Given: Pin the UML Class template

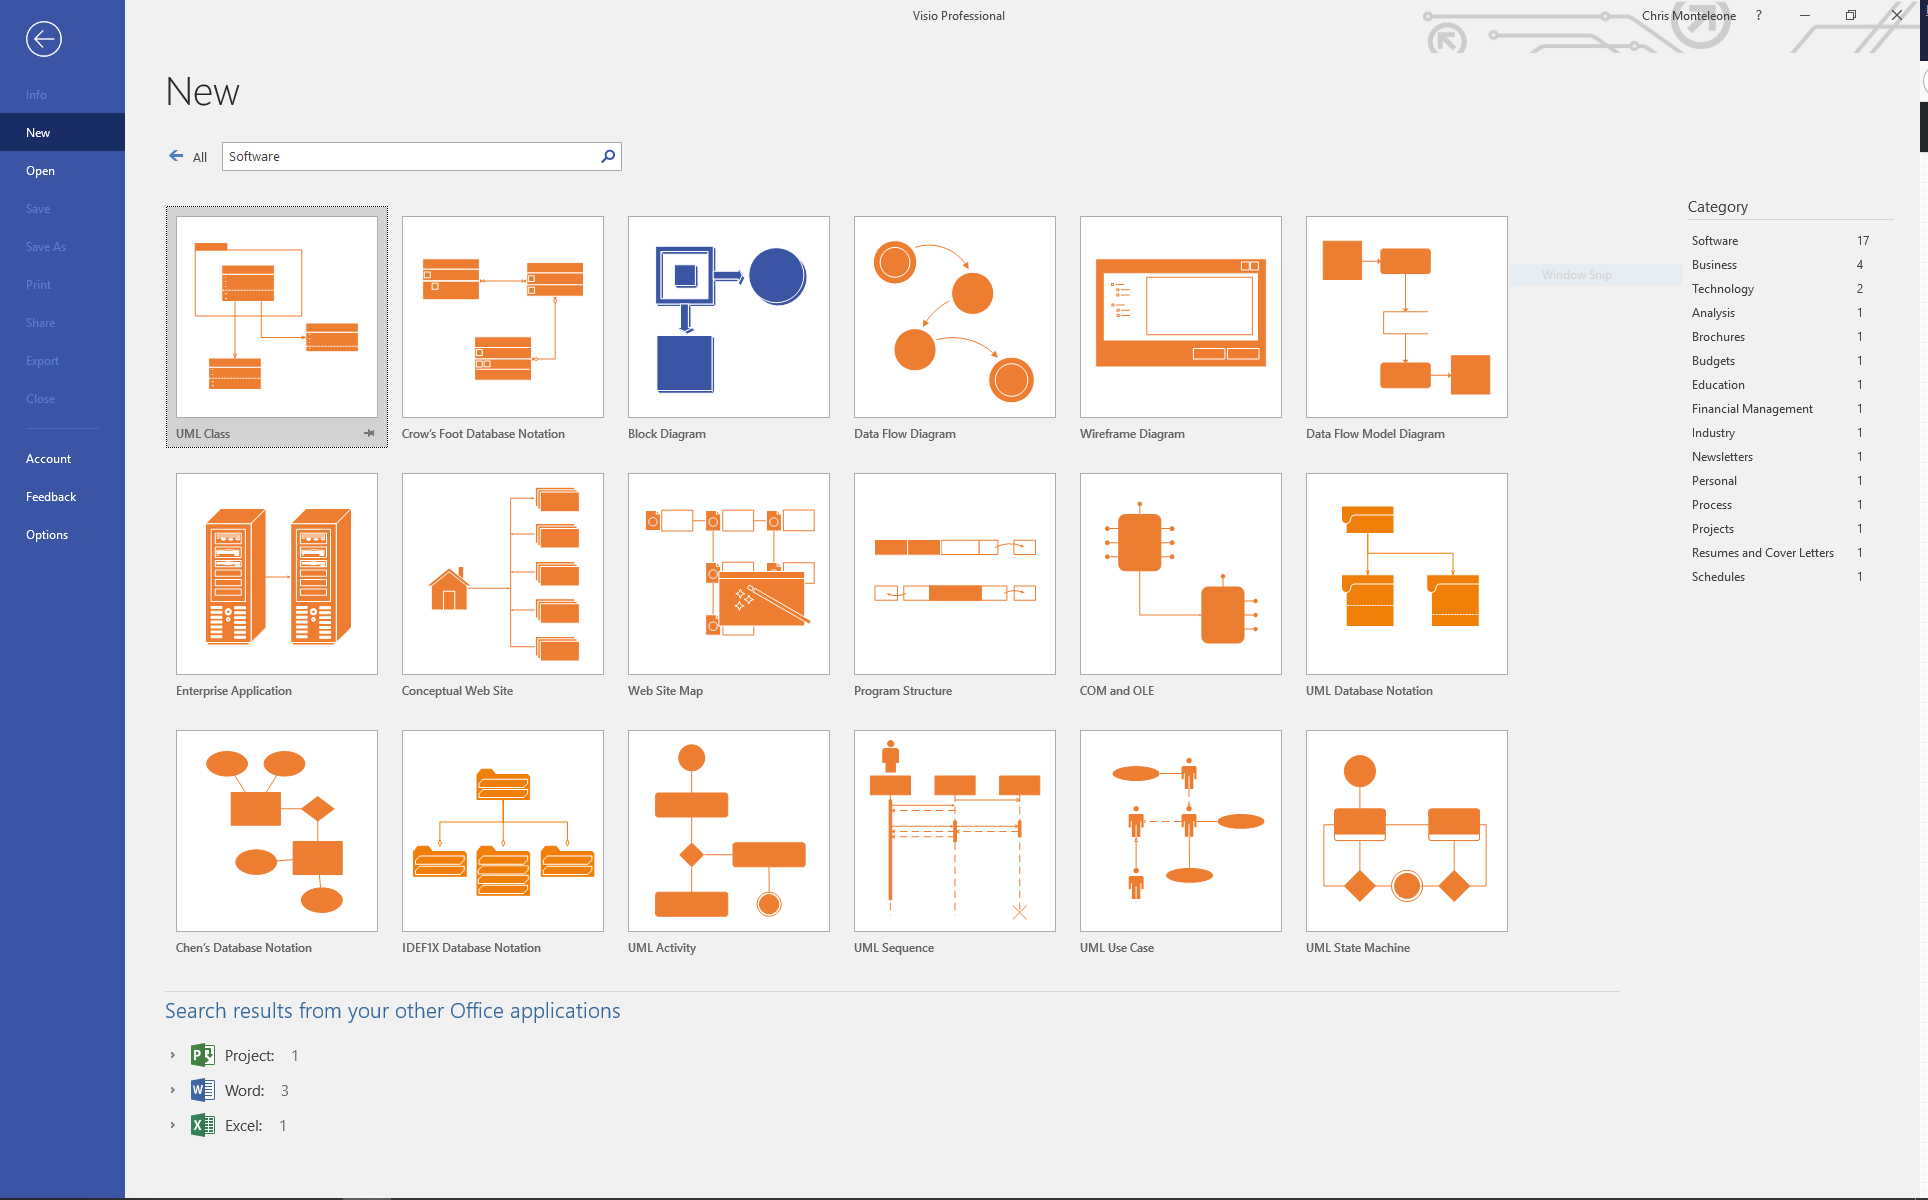Looking at the screenshot, I should [369, 433].
